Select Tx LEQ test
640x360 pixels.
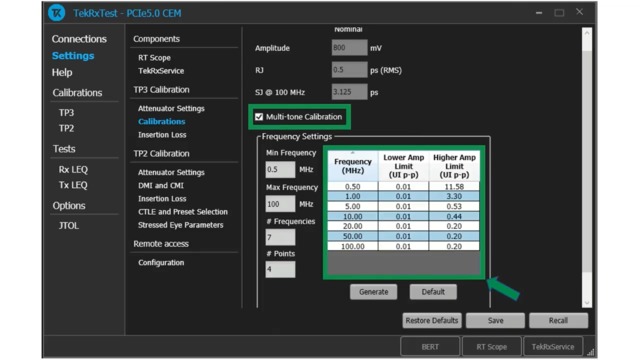click(73, 185)
